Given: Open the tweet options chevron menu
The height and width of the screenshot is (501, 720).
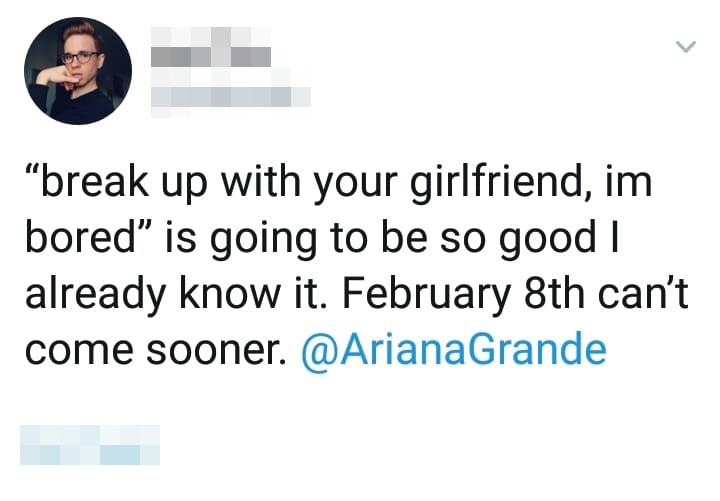Looking at the screenshot, I should [685, 47].
